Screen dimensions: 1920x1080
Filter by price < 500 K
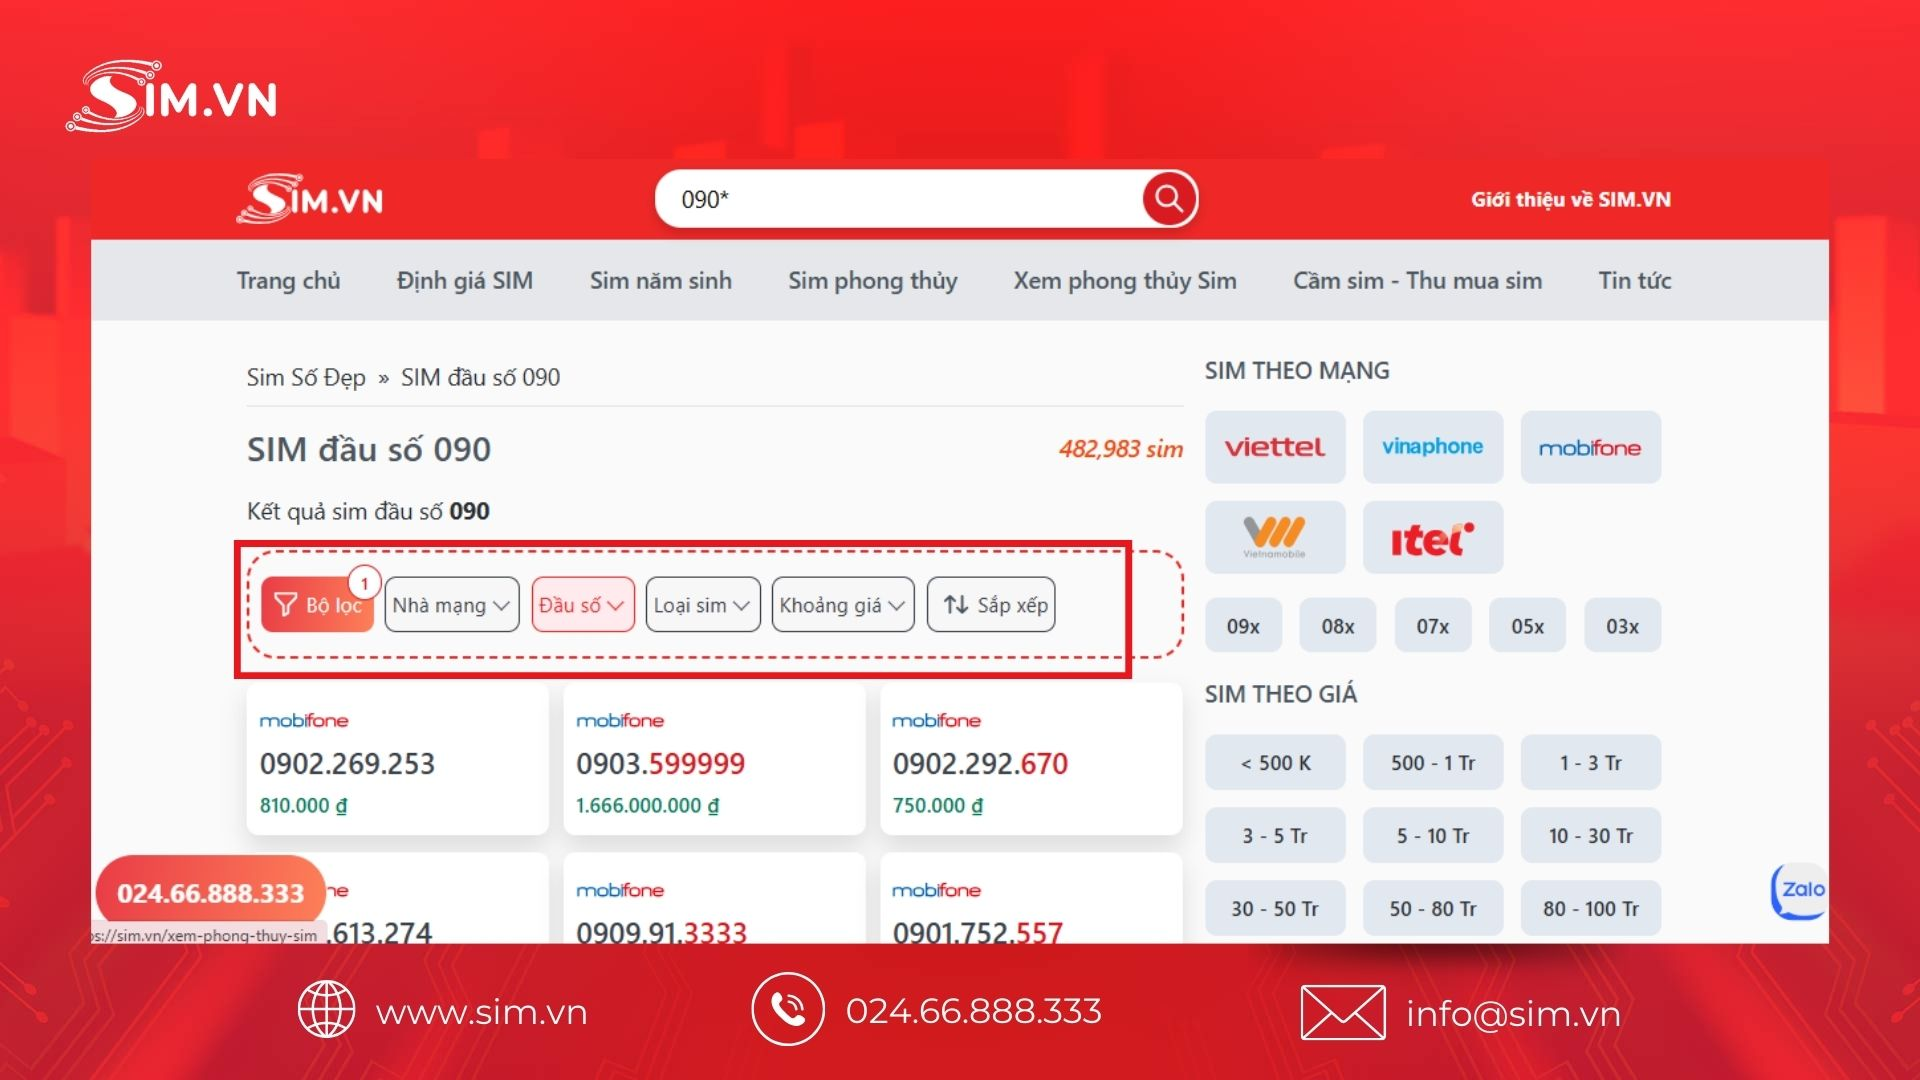(x=1275, y=763)
